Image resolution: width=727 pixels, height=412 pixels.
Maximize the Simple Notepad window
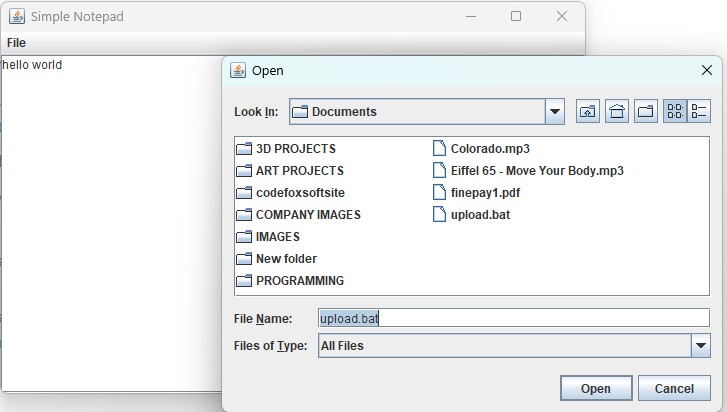tap(516, 16)
